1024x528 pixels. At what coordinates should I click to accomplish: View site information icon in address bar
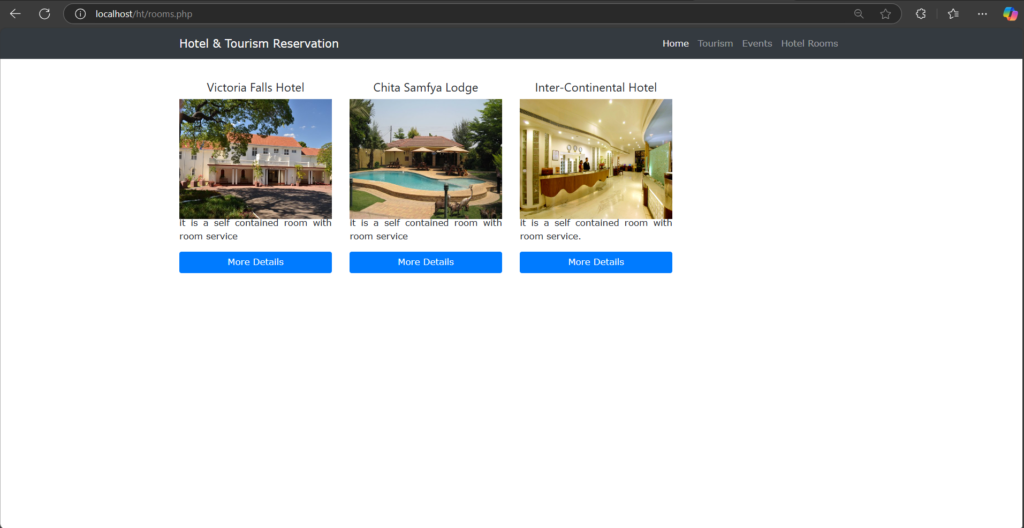point(80,14)
